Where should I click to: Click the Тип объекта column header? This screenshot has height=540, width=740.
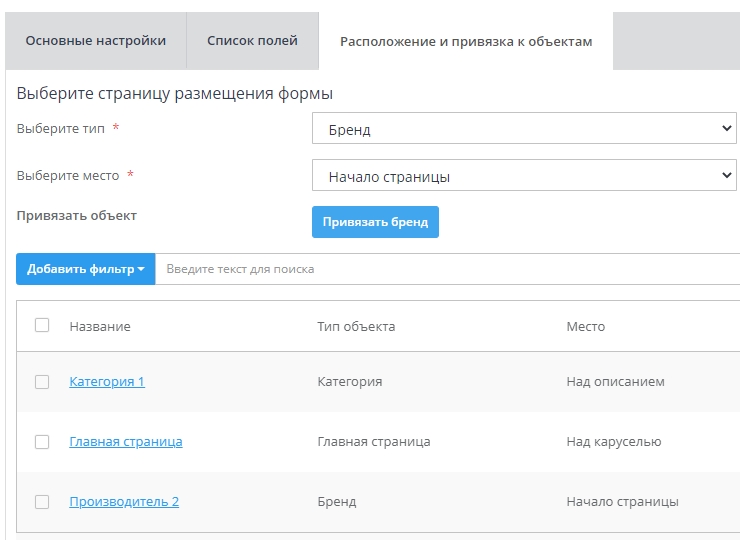click(x=356, y=326)
